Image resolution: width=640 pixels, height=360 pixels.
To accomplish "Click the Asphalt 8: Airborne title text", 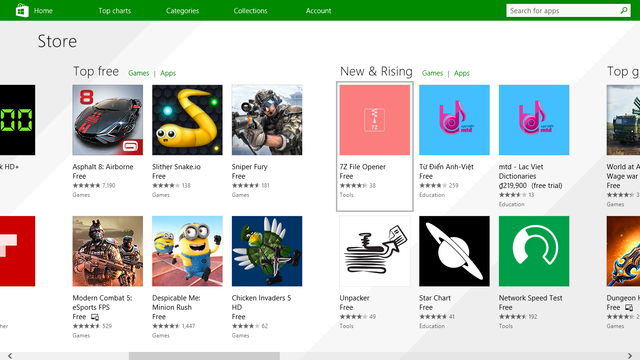I will (x=103, y=167).
